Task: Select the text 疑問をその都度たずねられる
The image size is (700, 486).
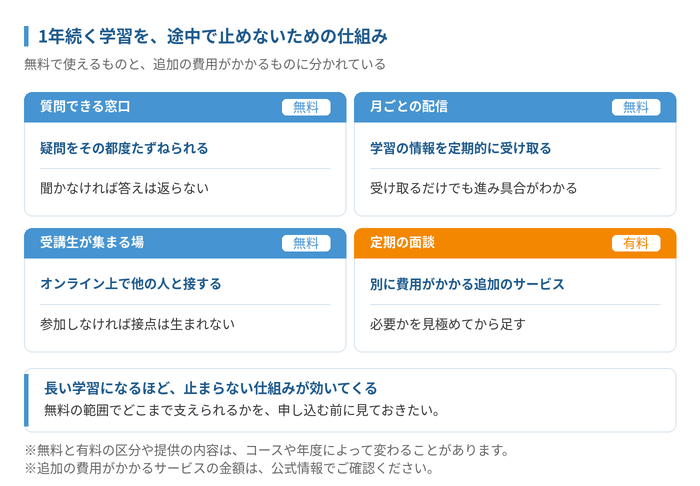Action: click(124, 148)
